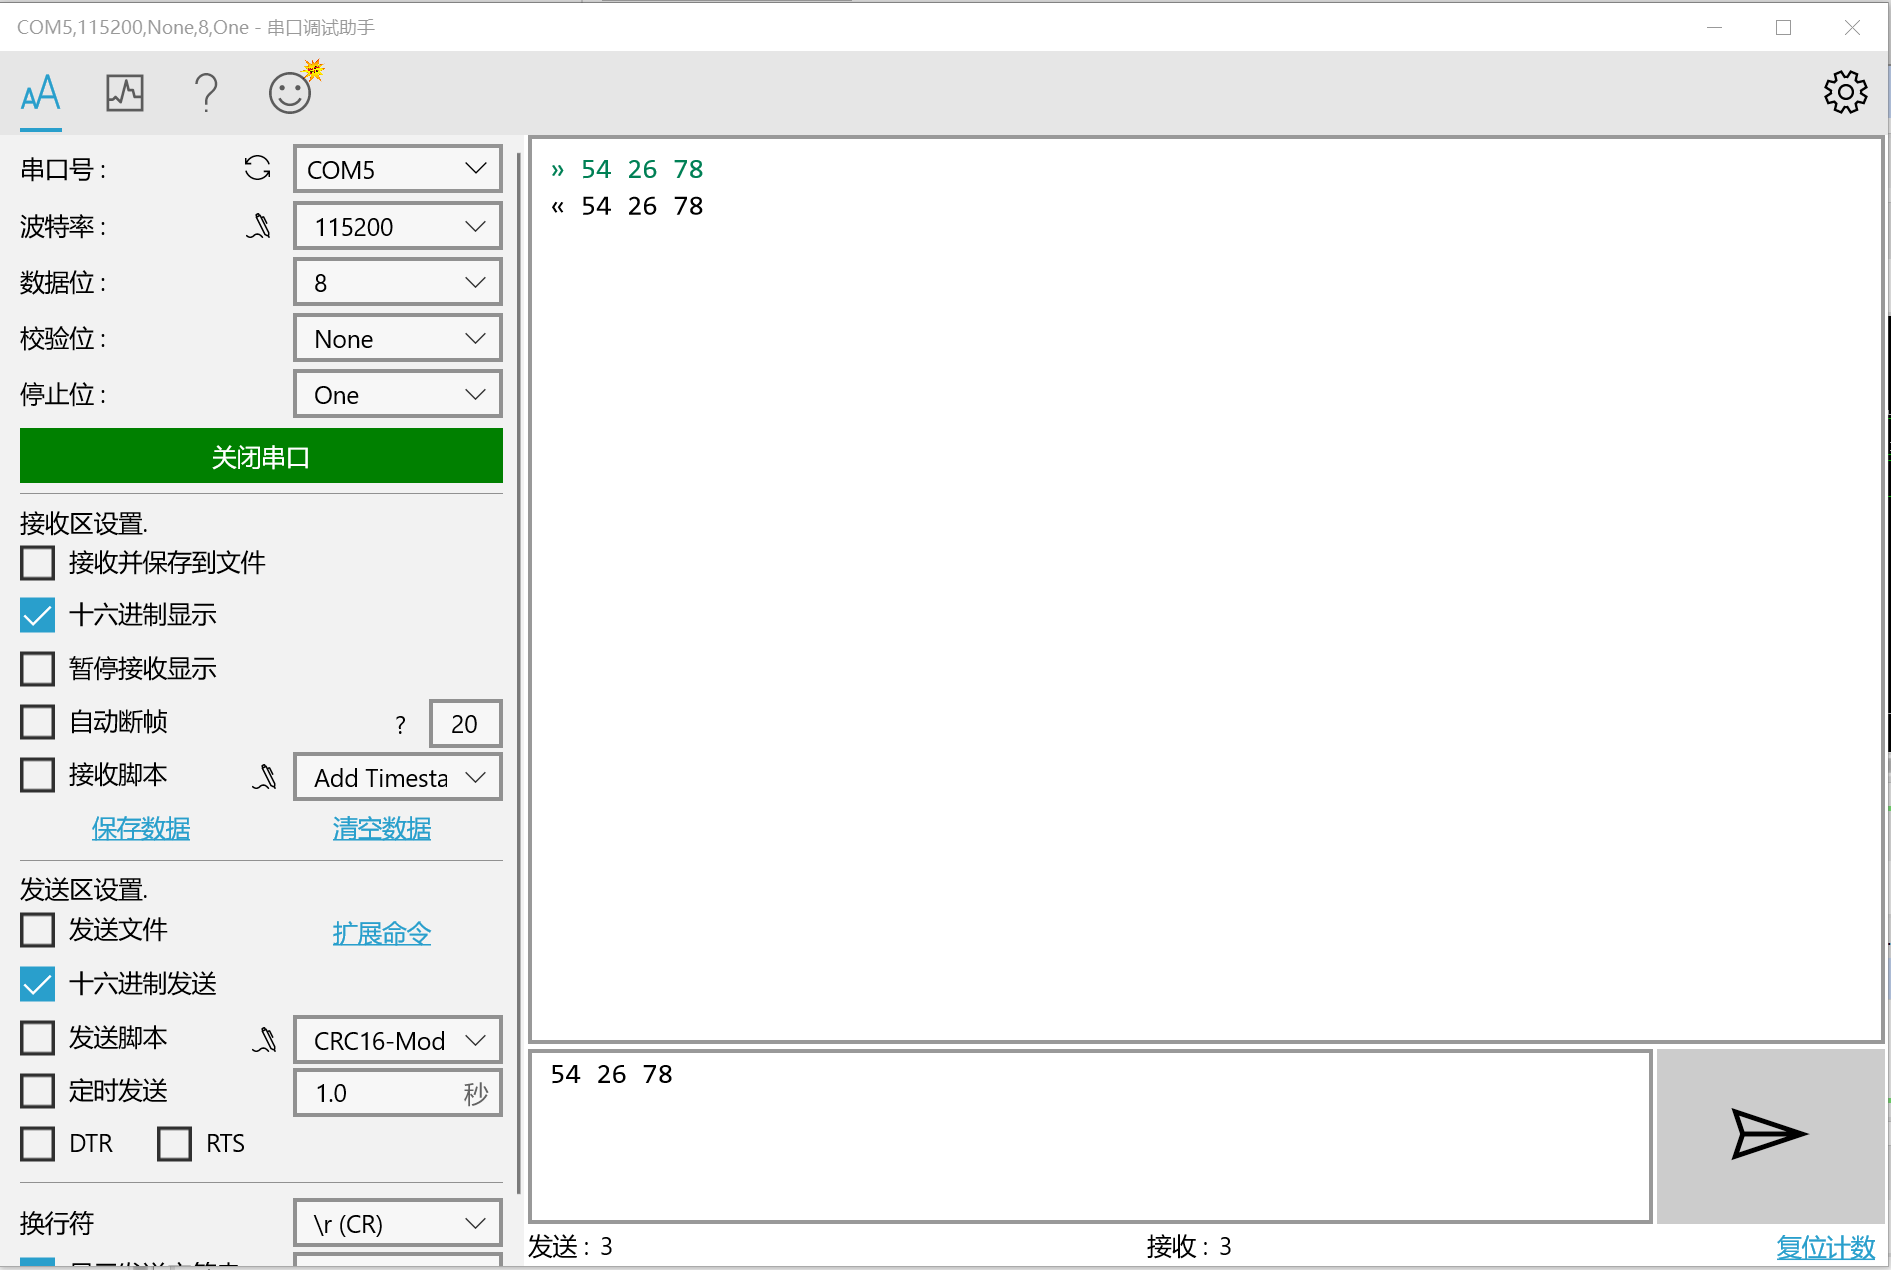Enable 发送脚本 checkbox
Screen dimensions: 1891x1270
(38, 1038)
